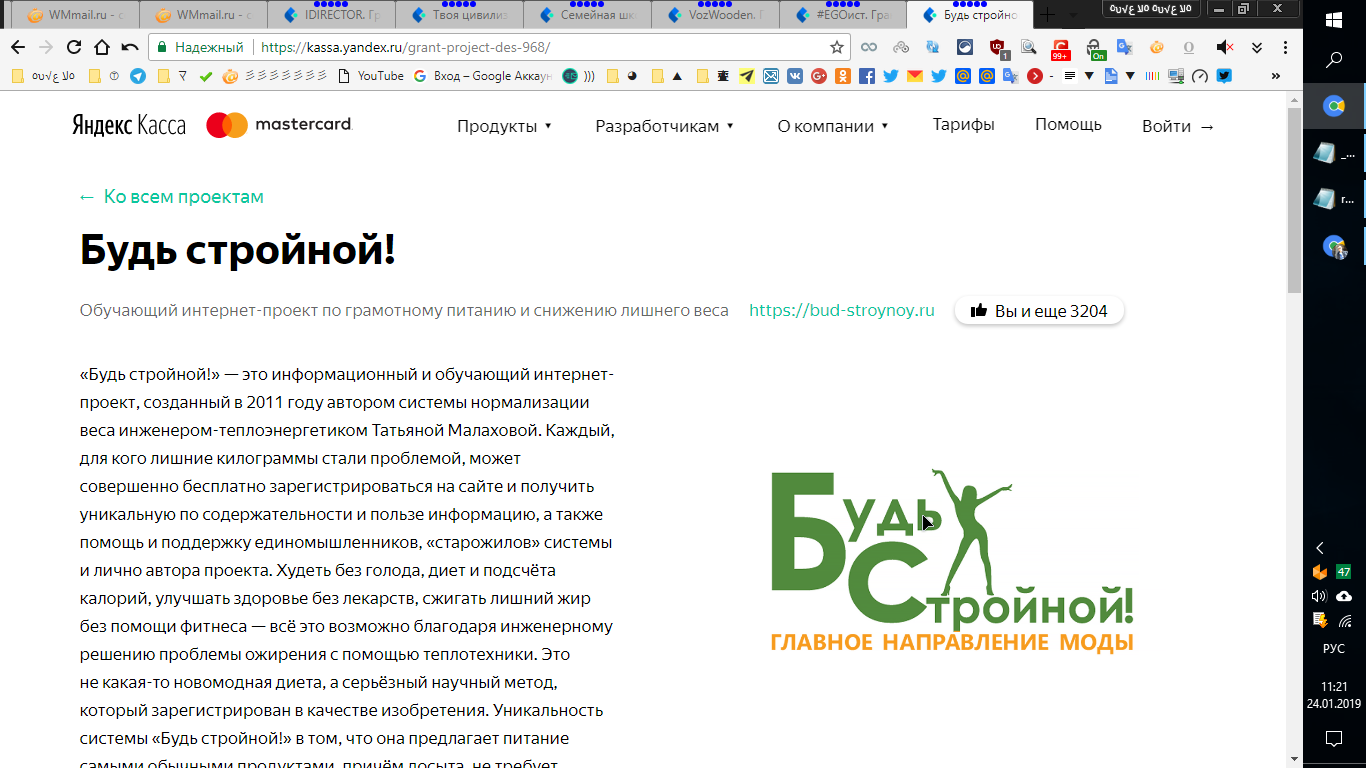Image resolution: width=1366 pixels, height=768 pixels.
Task: Switch to the #EGOист tab
Action: tap(842, 16)
